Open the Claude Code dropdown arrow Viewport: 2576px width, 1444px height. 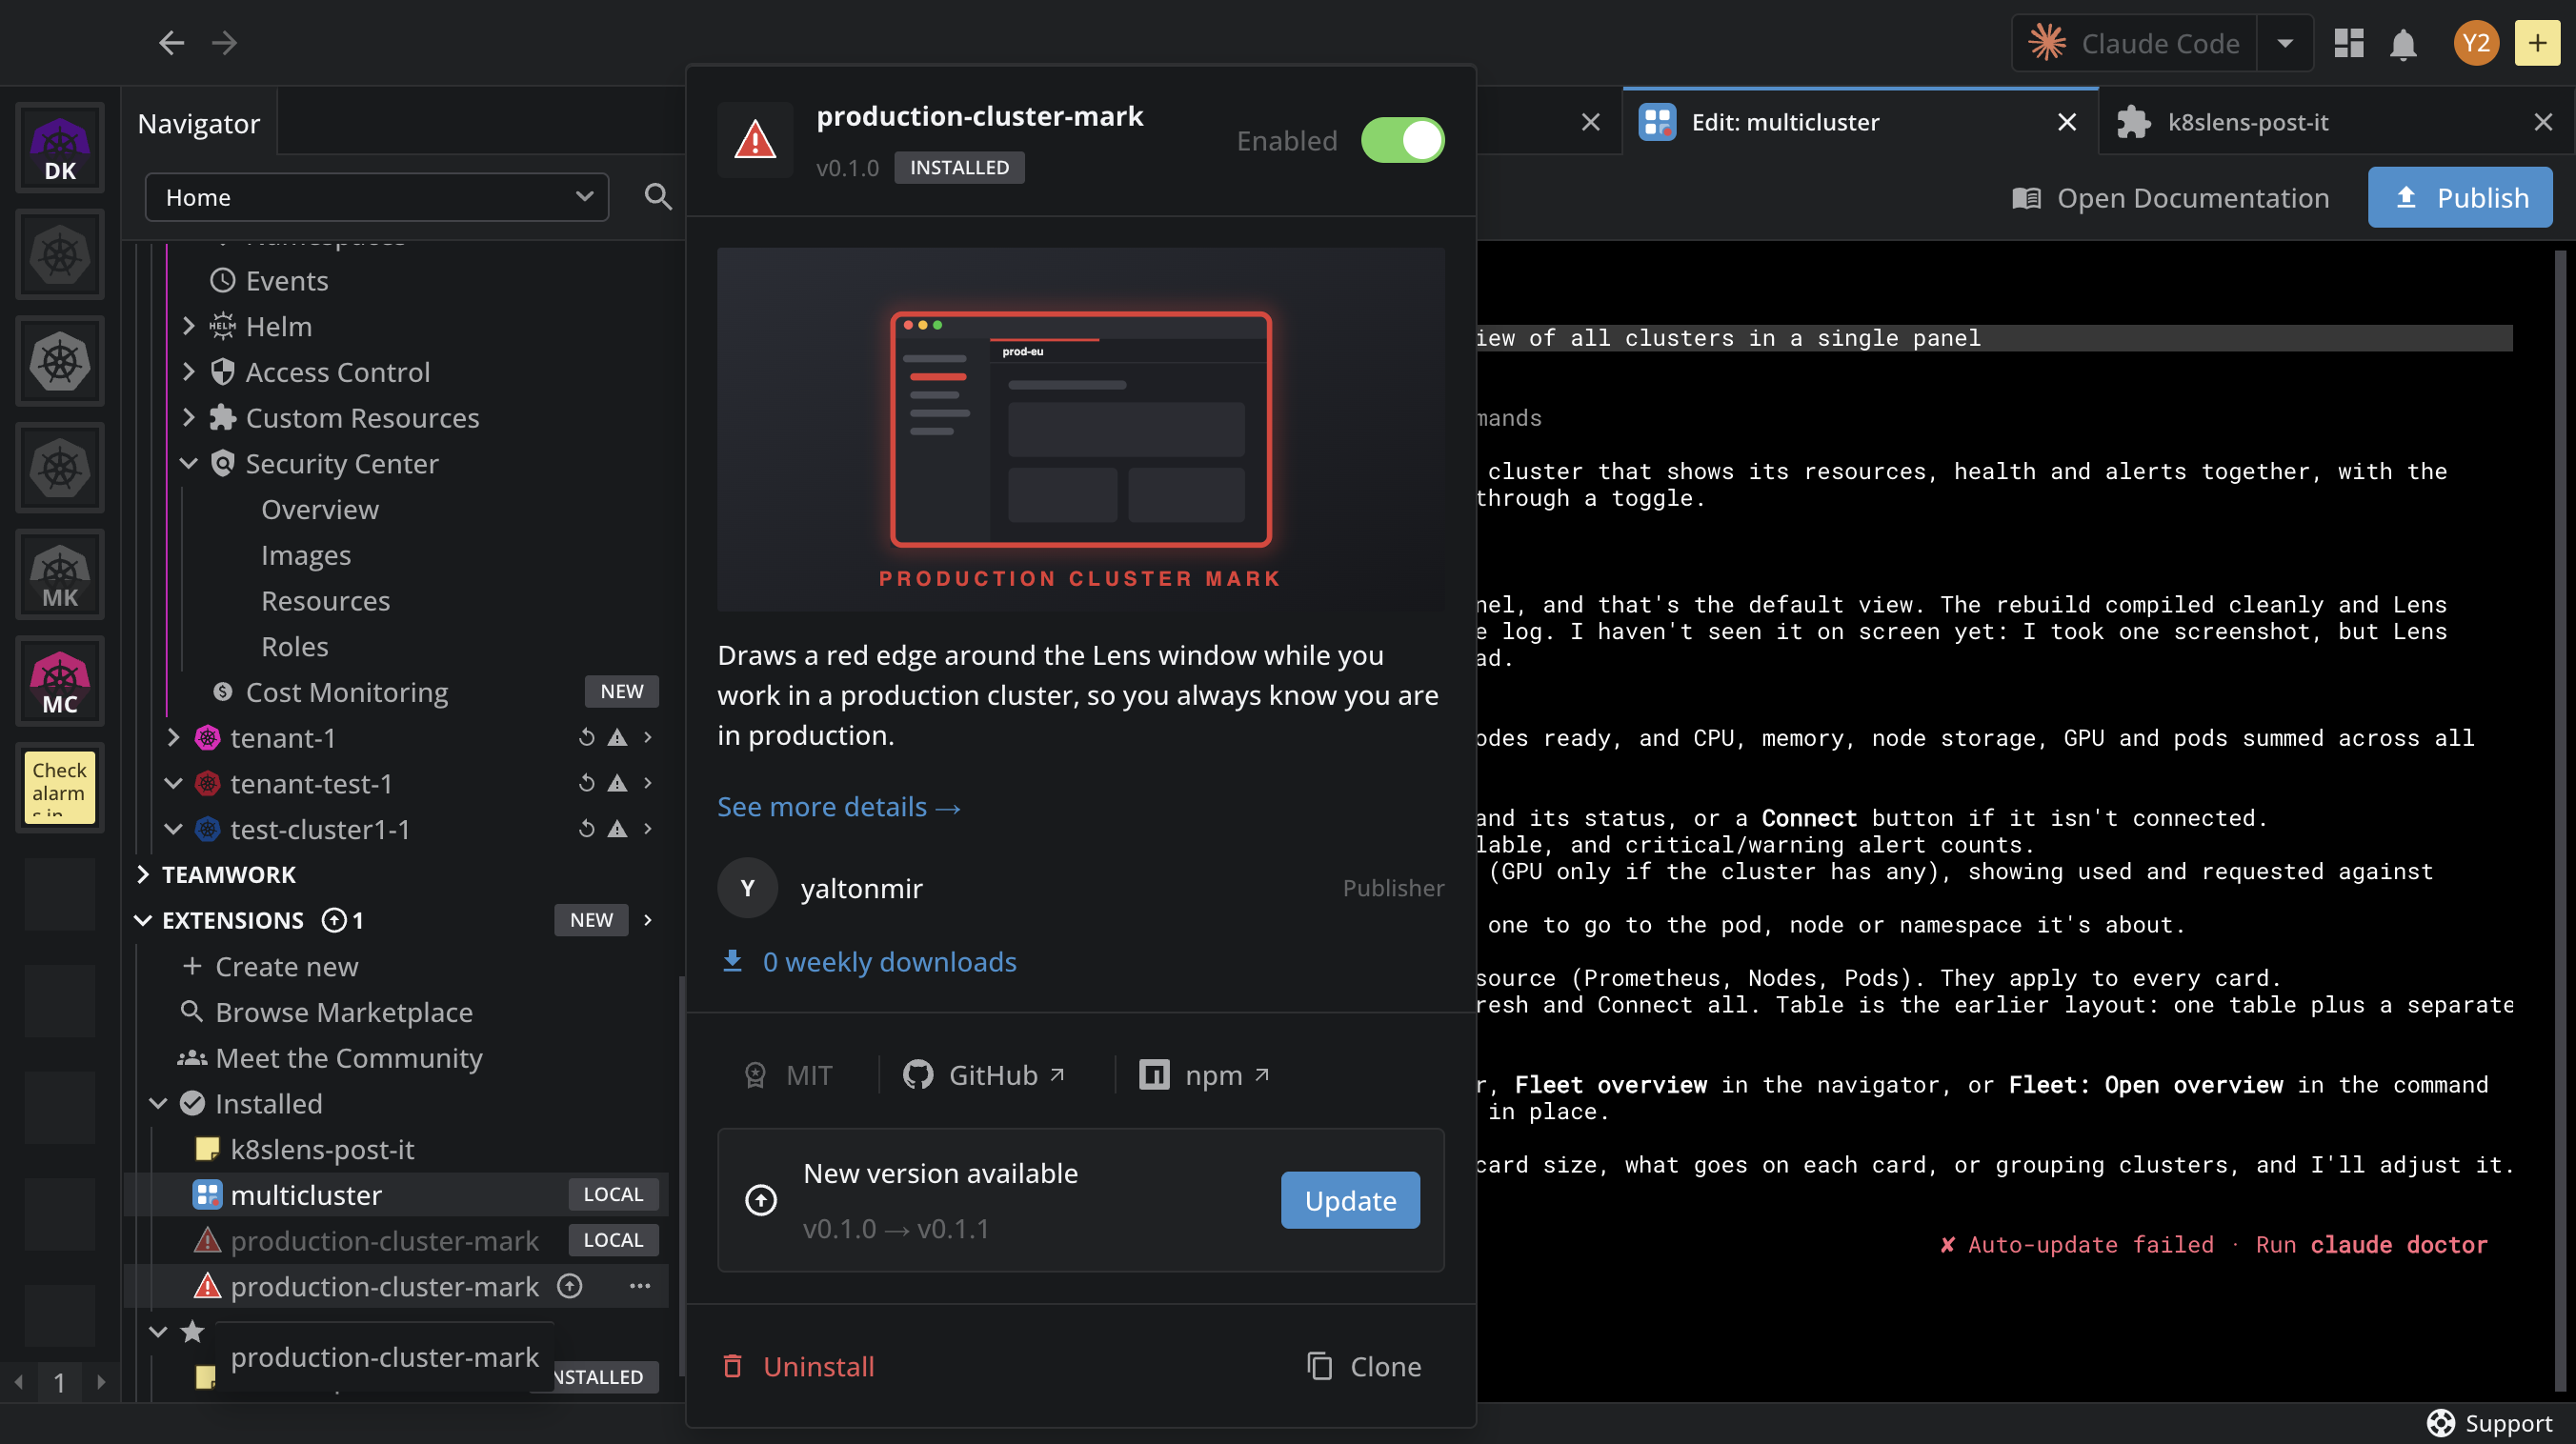tap(2285, 43)
